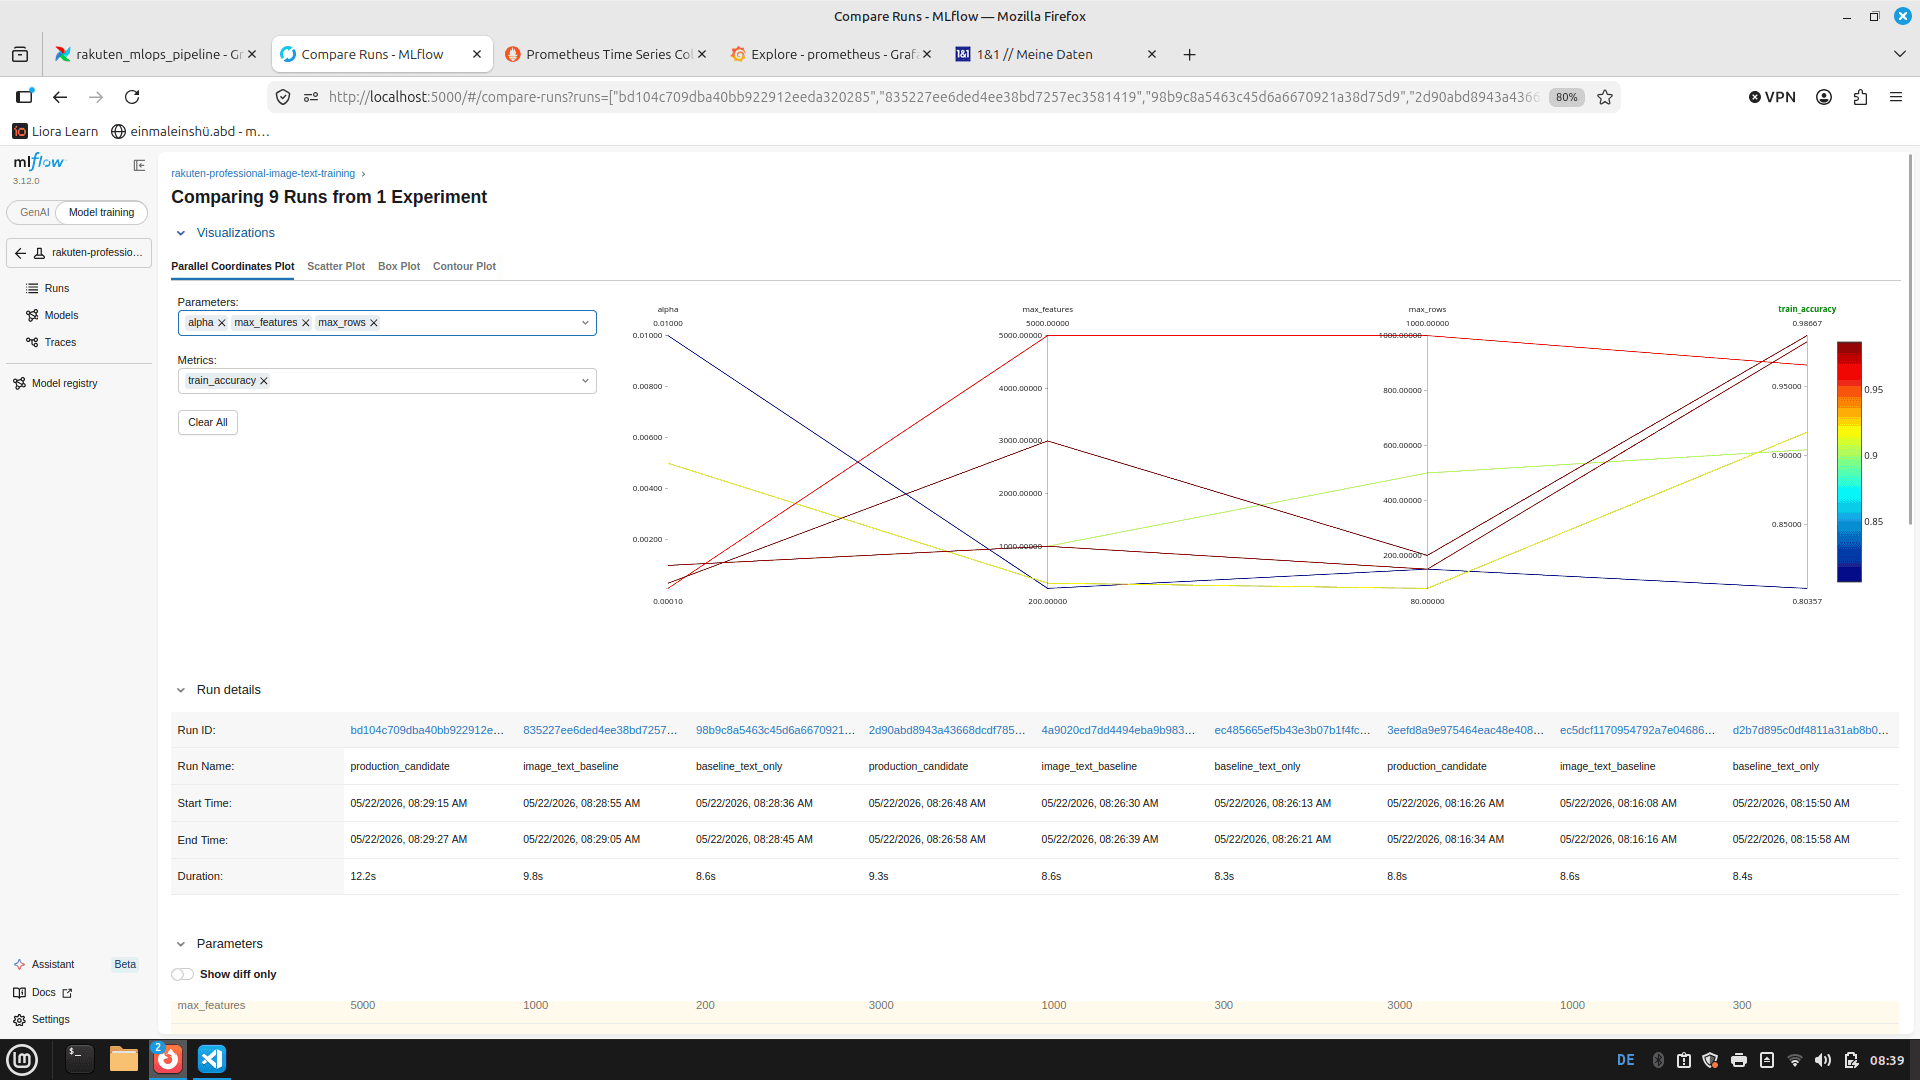Select GenAI mode toggle

[x=34, y=212]
